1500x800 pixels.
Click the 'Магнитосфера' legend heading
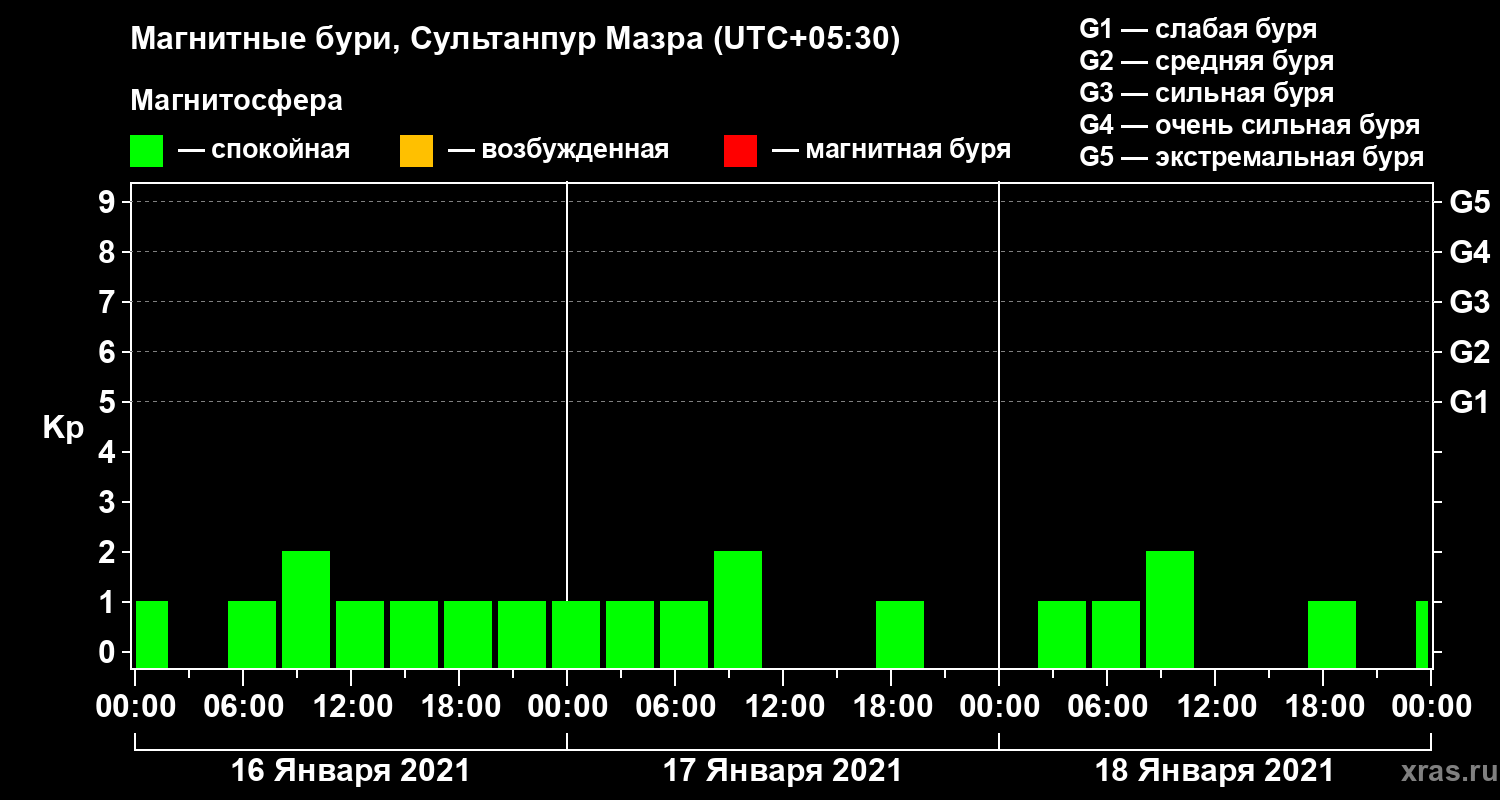(x=236, y=101)
